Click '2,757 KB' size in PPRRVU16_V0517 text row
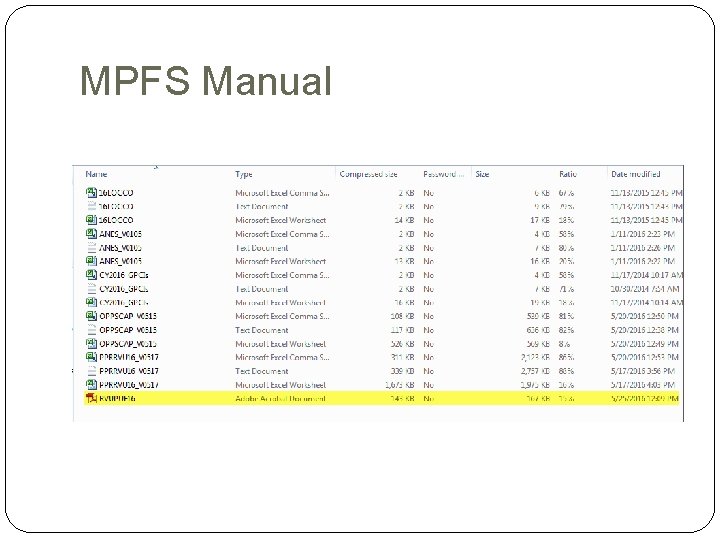 click(x=535, y=371)
